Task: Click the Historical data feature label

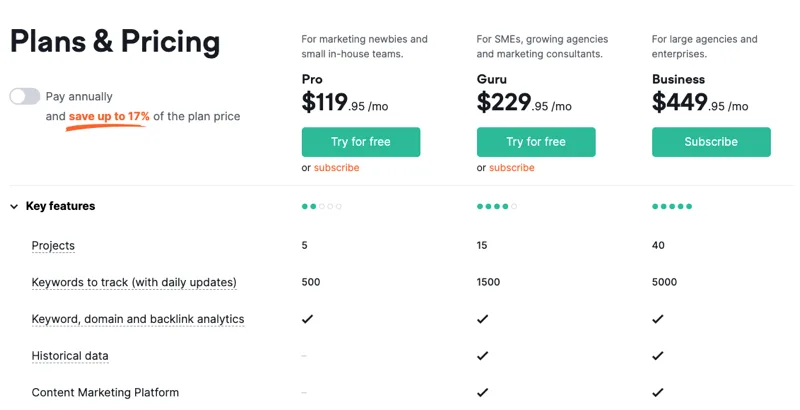Action: click(70, 356)
